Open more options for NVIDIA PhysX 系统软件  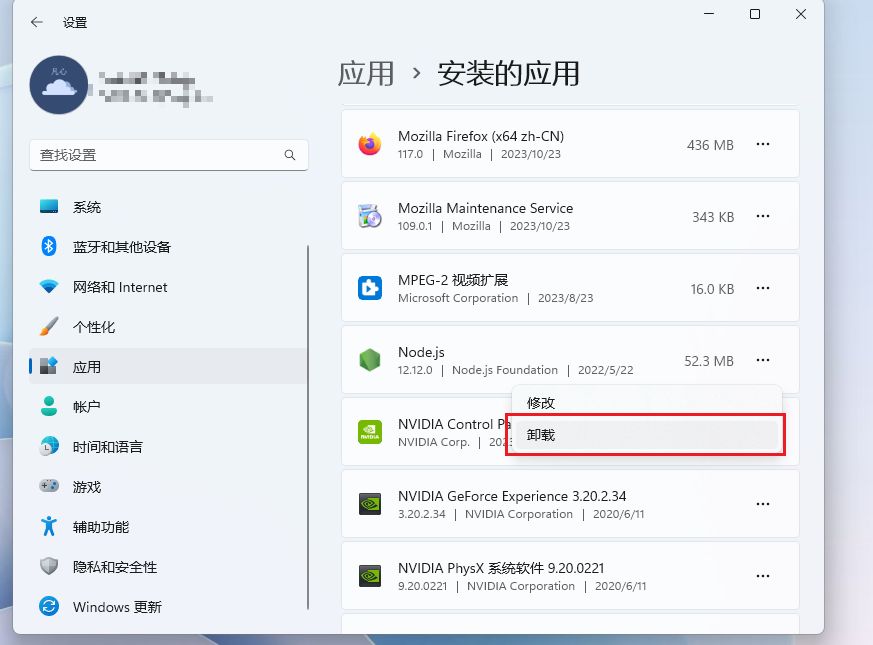click(763, 576)
